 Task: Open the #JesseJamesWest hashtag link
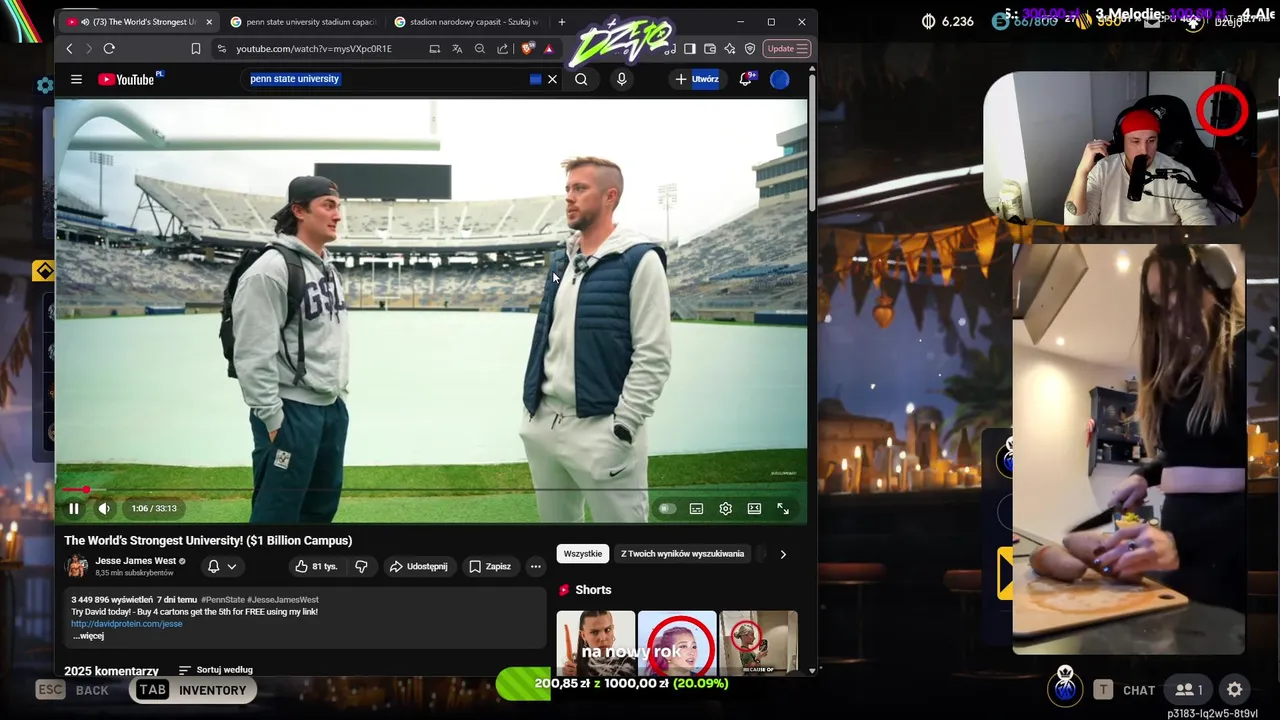[283, 600]
